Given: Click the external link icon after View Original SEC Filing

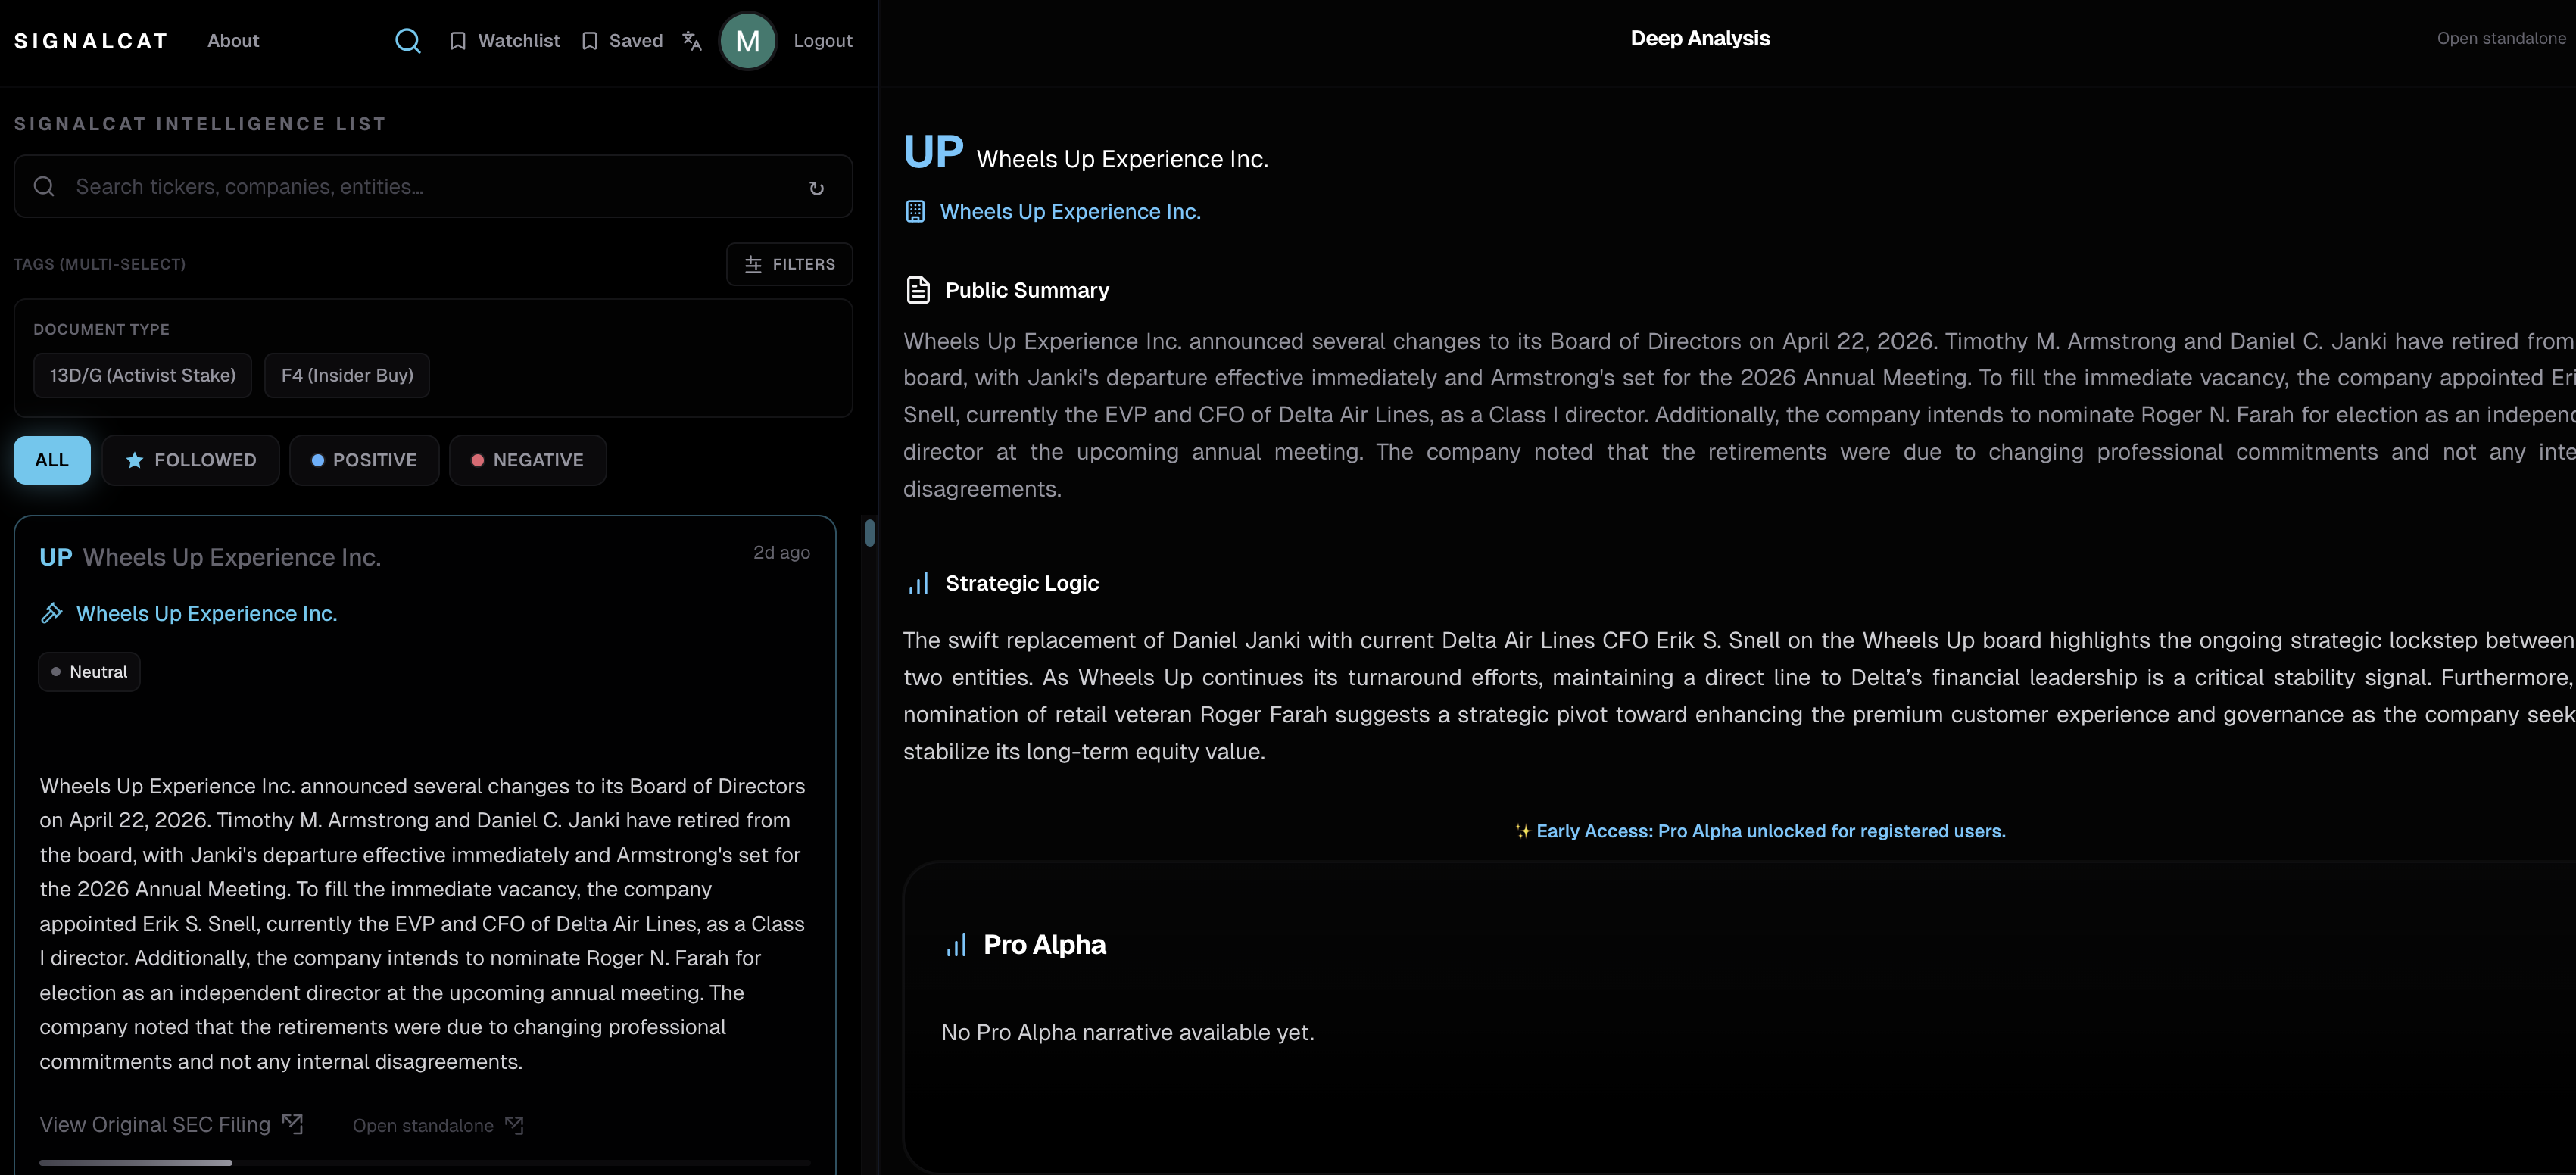Looking at the screenshot, I should (x=292, y=1124).
